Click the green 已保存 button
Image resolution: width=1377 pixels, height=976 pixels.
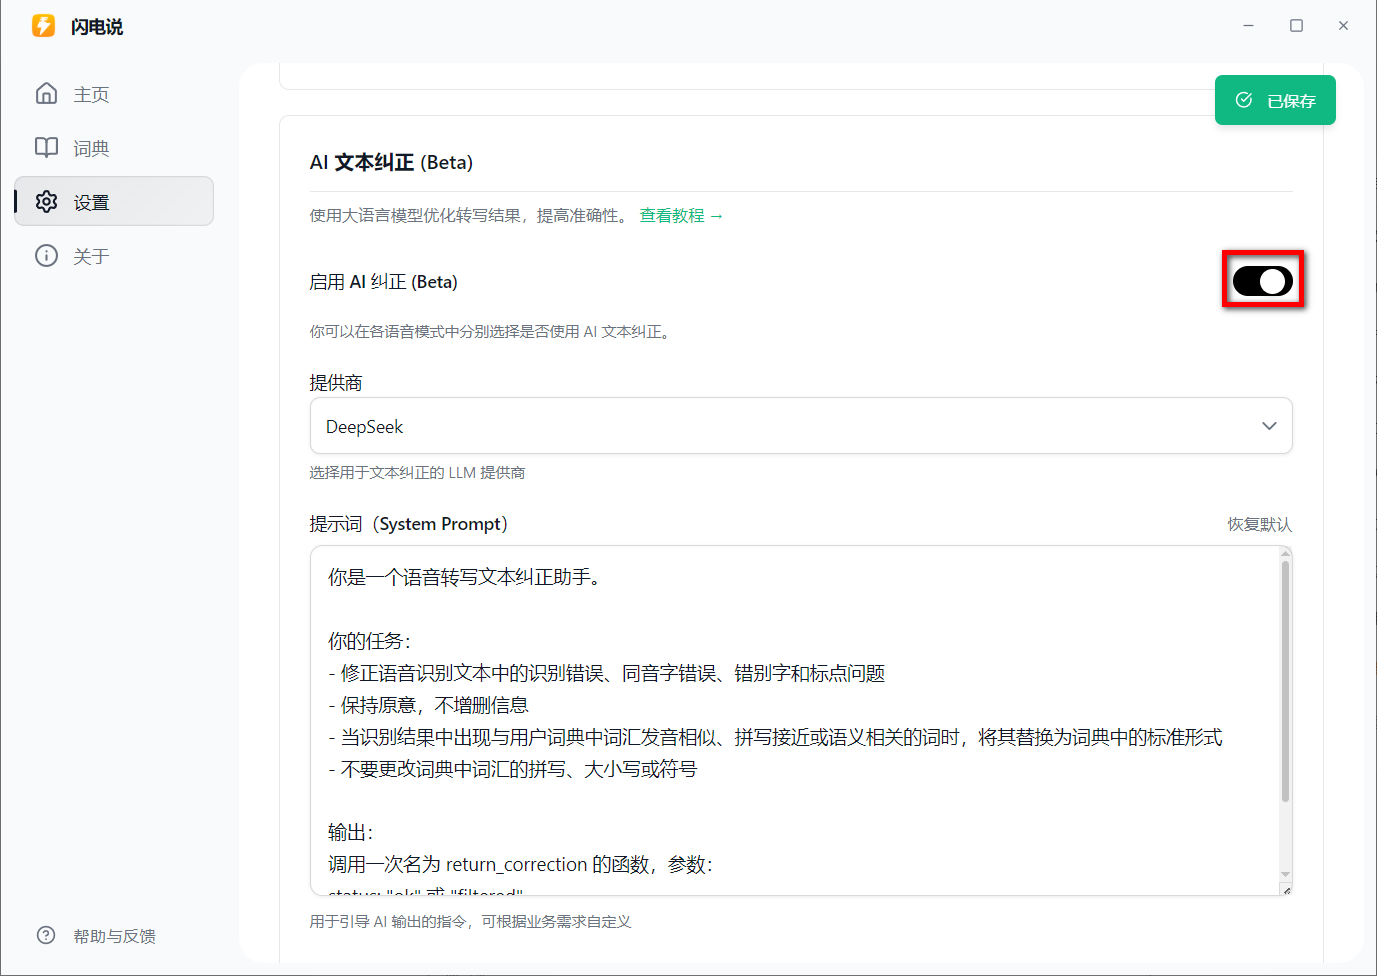tap(1275, 100)
